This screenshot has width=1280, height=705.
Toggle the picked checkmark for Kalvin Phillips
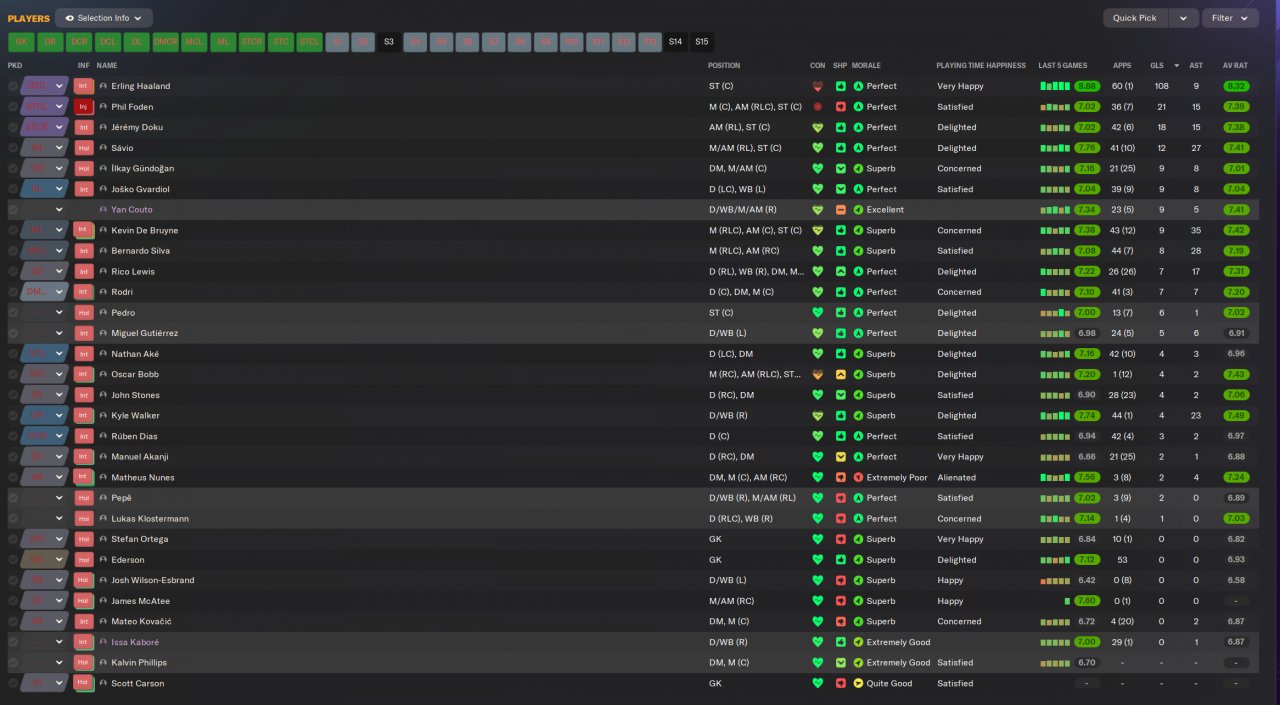pyautogui.click(x=13, y=663)
